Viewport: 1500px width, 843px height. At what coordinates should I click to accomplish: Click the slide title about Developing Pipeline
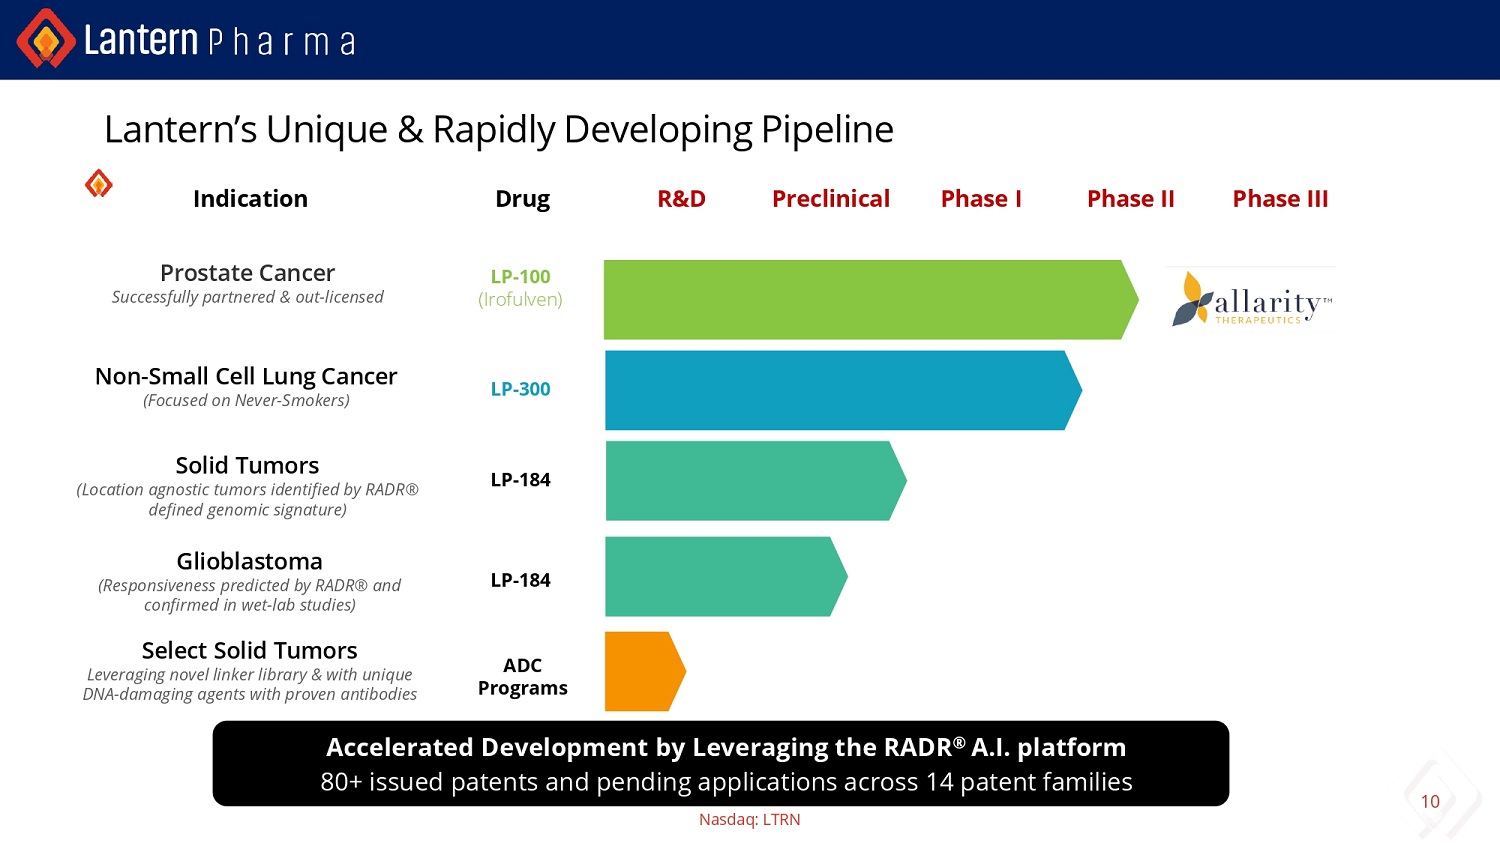pyautogui.click(x=498, y=130)
